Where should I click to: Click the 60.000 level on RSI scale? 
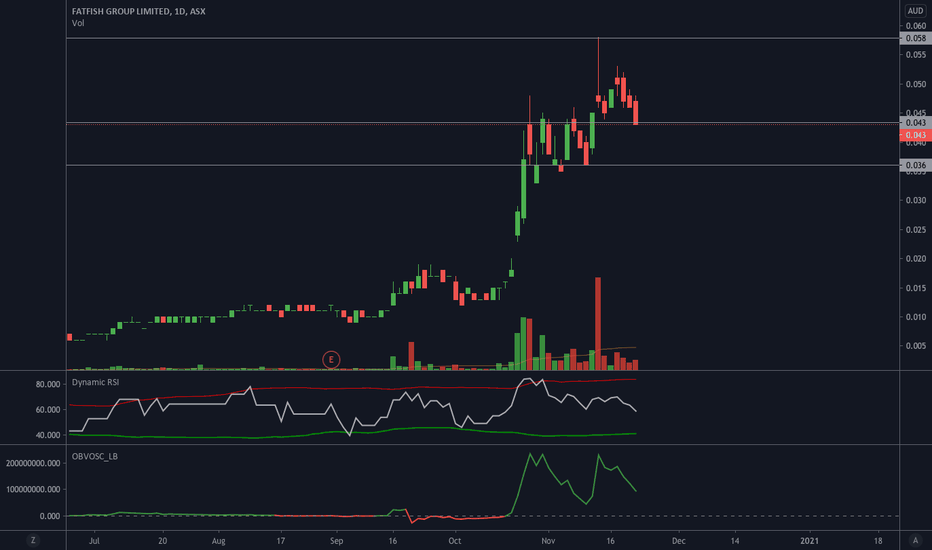pyautogui.click(x=48, y=410)
